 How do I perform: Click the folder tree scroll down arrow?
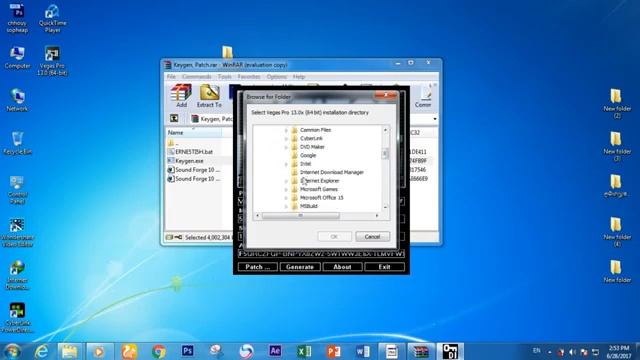385,207
